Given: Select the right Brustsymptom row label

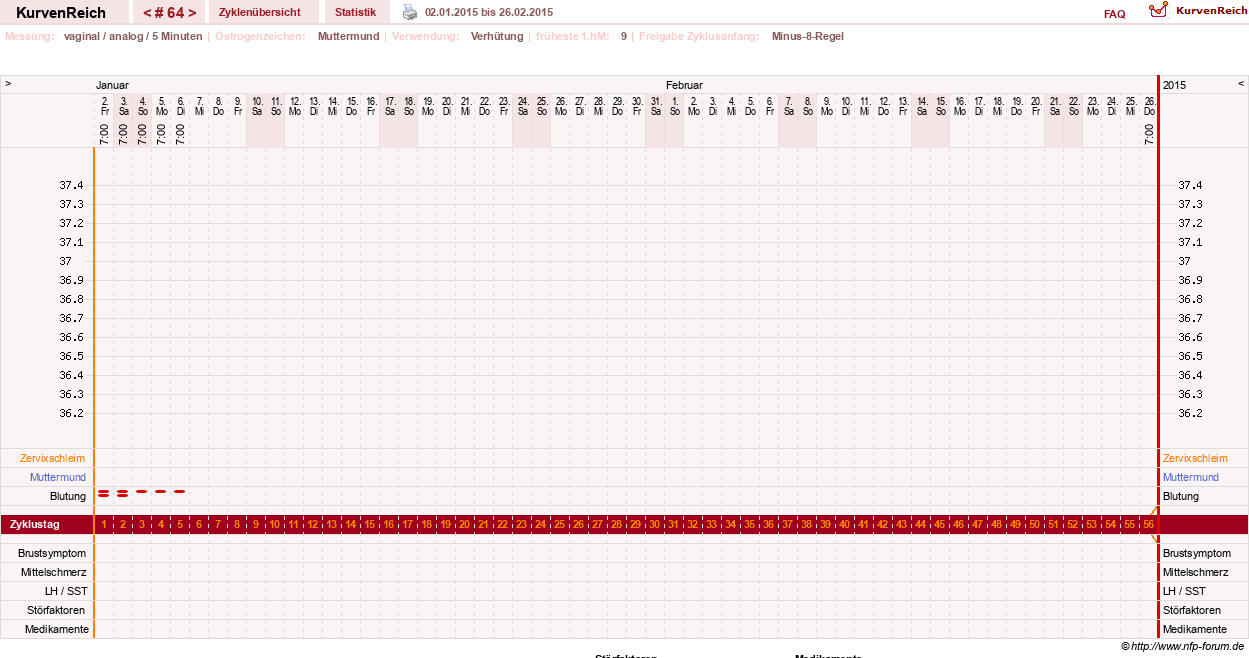Looking at the screenshot, I should (1198, 553).
